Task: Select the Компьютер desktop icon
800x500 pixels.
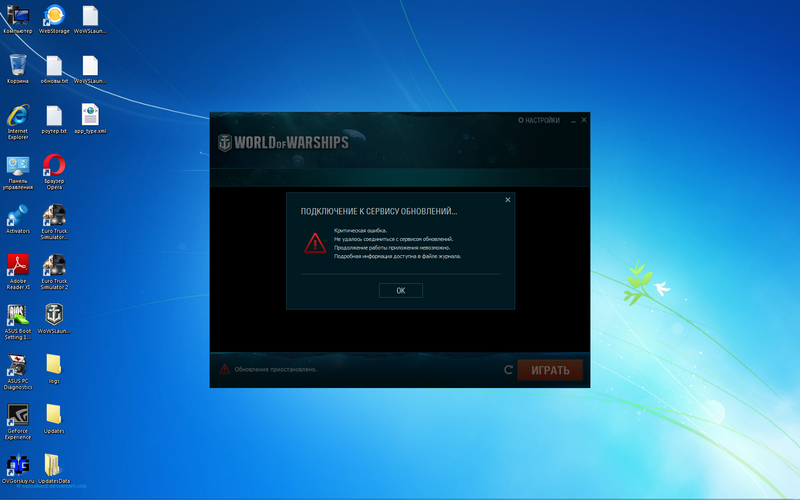Action: coord(18,19)
